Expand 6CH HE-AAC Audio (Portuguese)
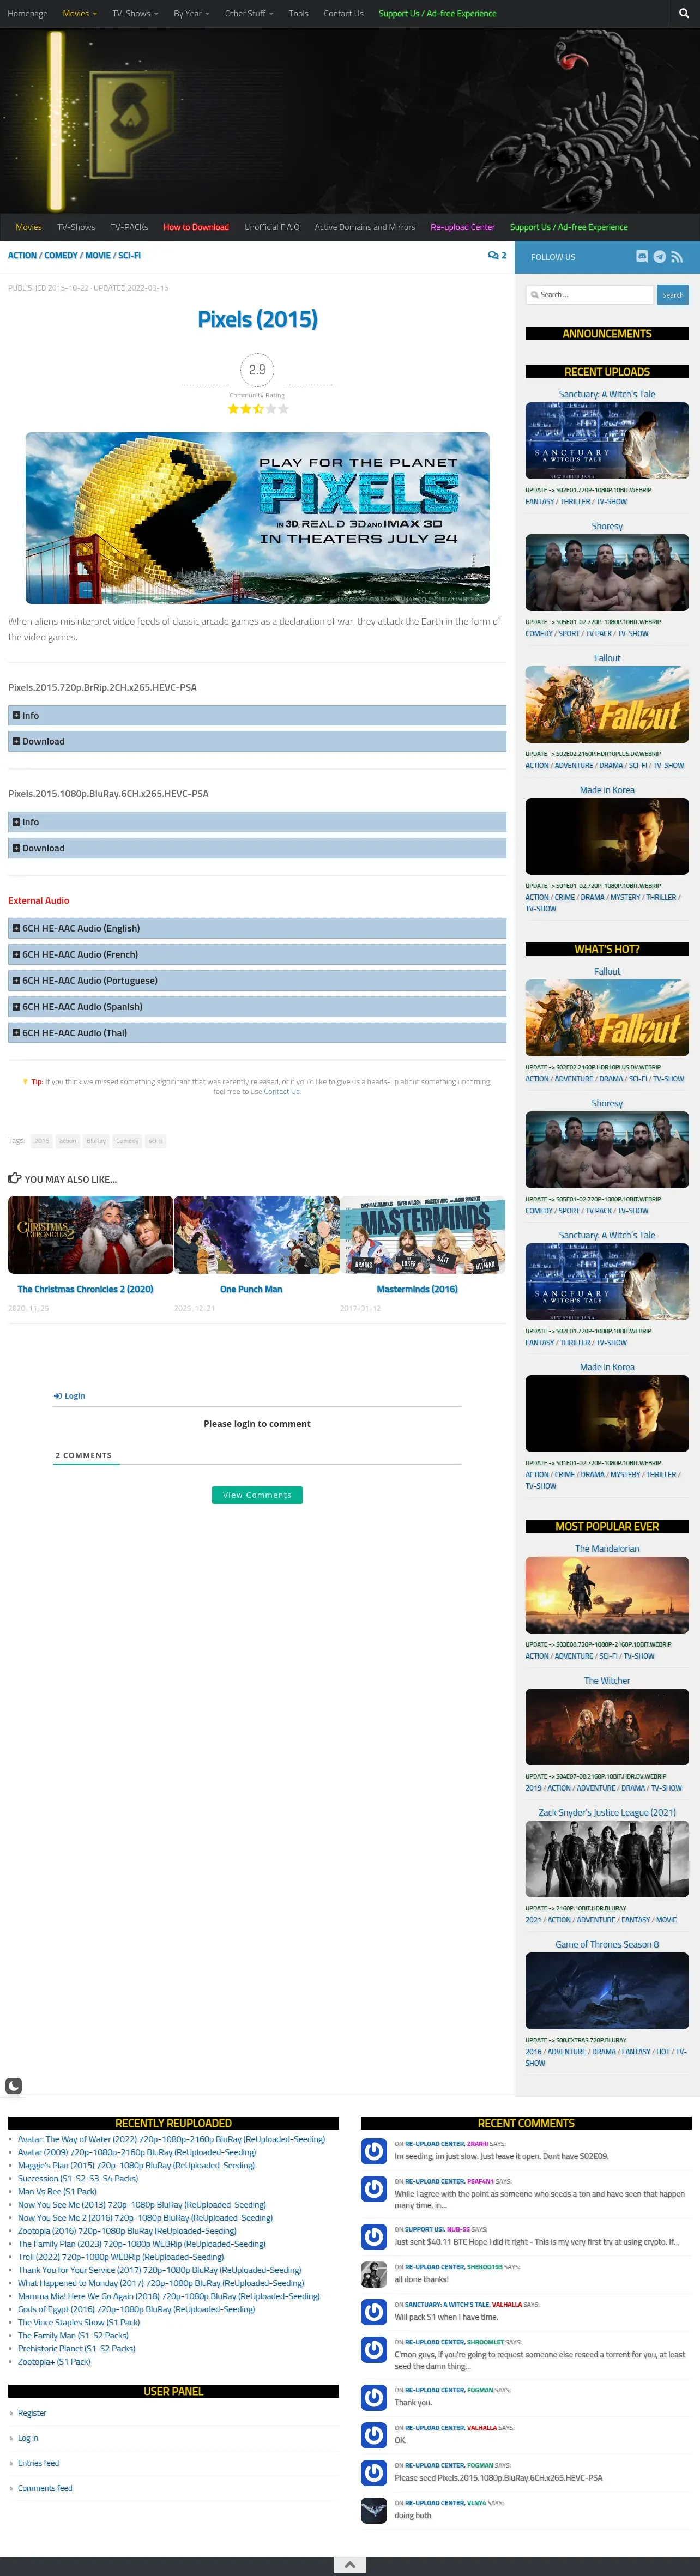 click(x=257, y=981)
